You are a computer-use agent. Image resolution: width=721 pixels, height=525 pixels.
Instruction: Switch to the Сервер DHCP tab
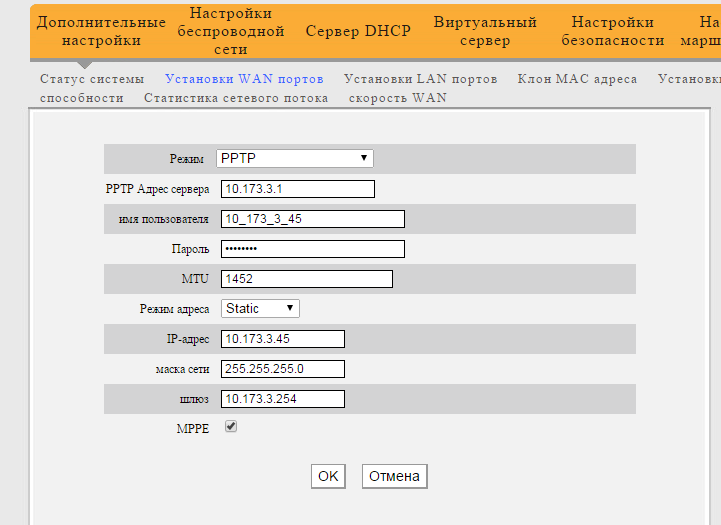coord(358,31)
